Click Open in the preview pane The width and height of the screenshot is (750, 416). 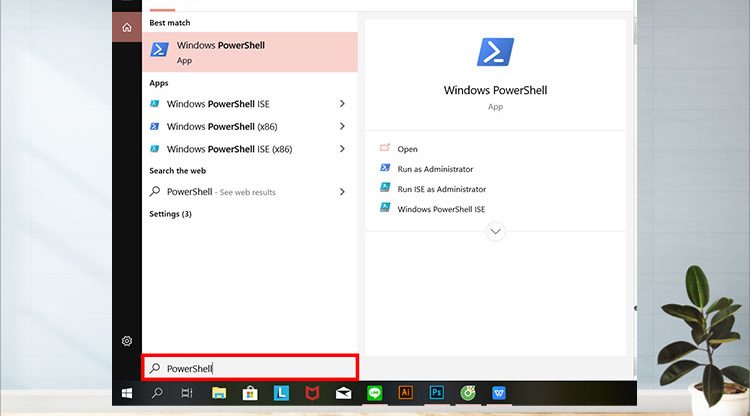(408, 149)
